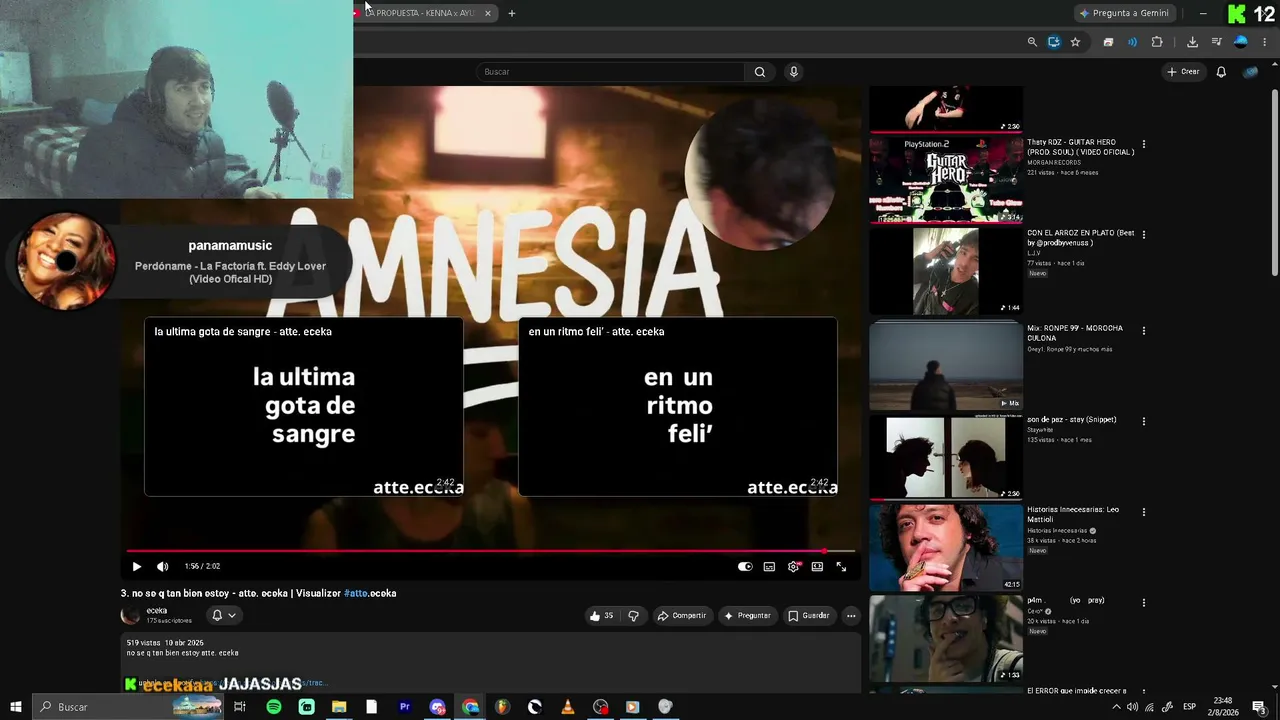Image resolution: width=1280 pixels, height=720 pixels.
Task: Select the LA PROPUESTA - KENNA browser tab
Action: (x=420, y=13)
